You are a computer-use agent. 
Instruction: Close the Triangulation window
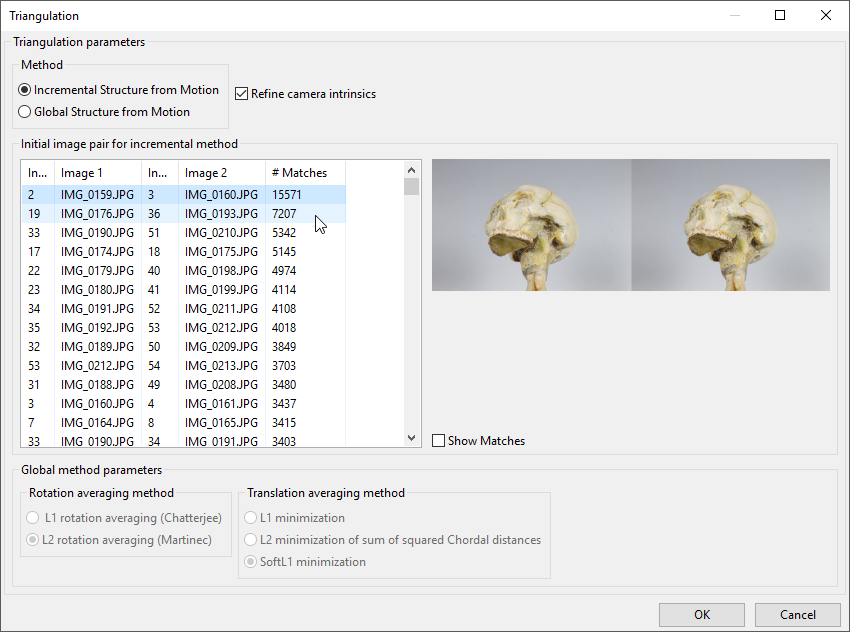(x=825, y=15)
